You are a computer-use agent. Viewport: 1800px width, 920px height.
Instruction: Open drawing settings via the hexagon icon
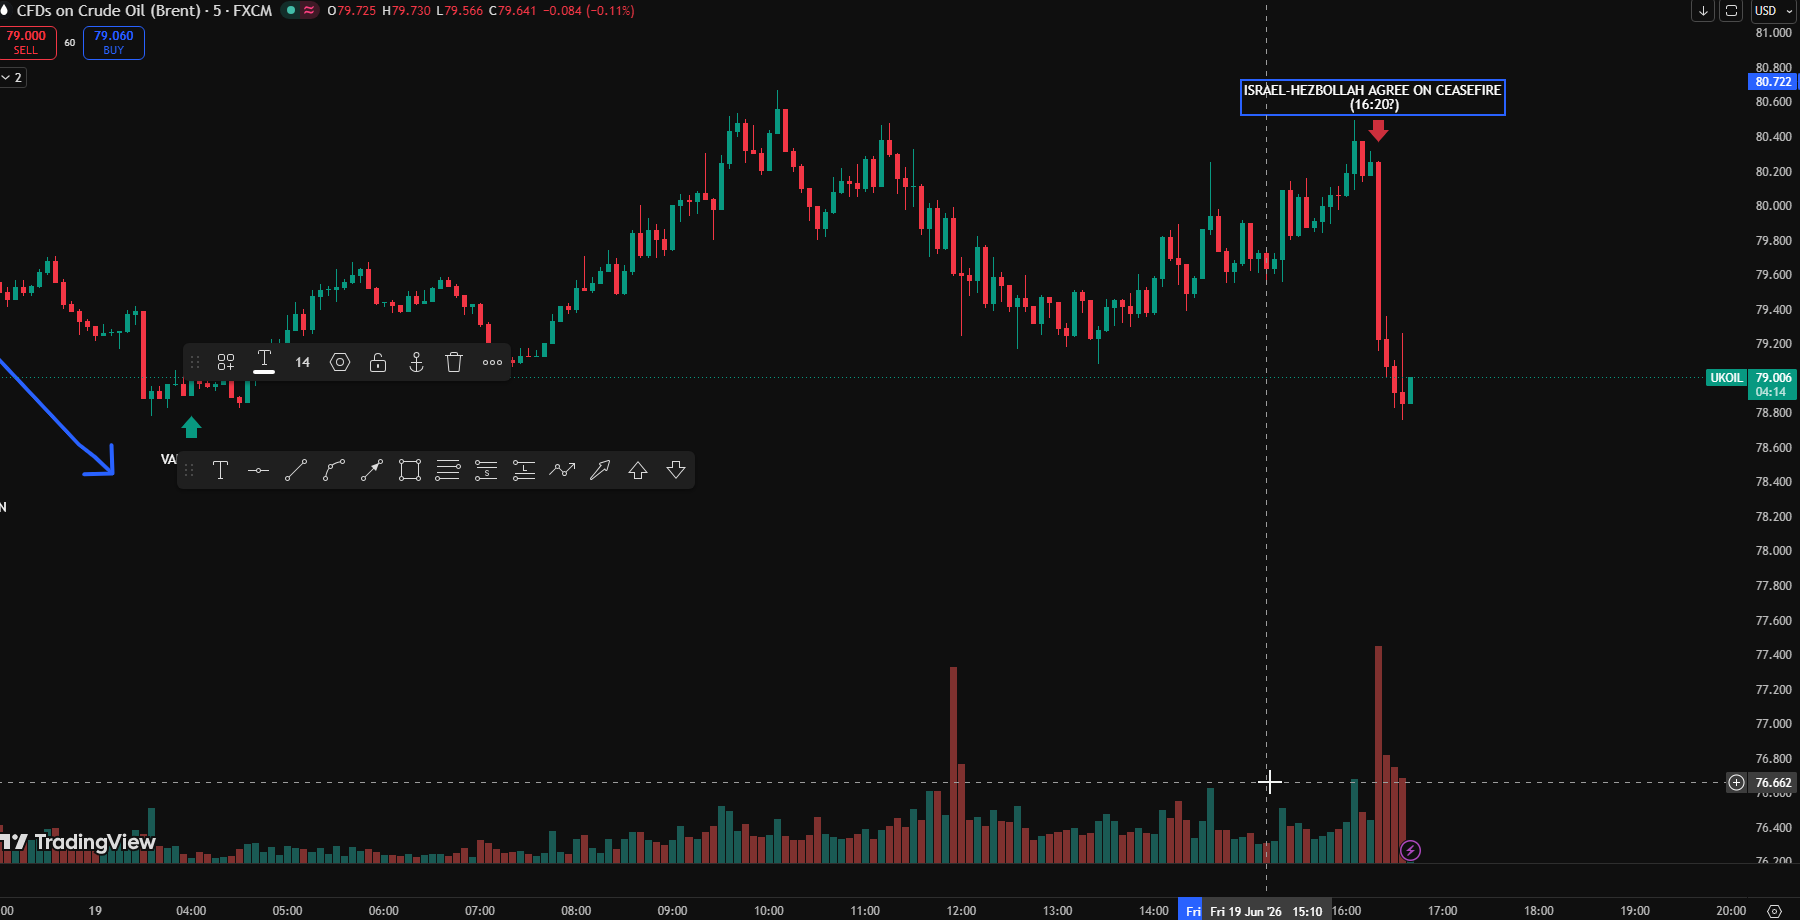[340, 362]
